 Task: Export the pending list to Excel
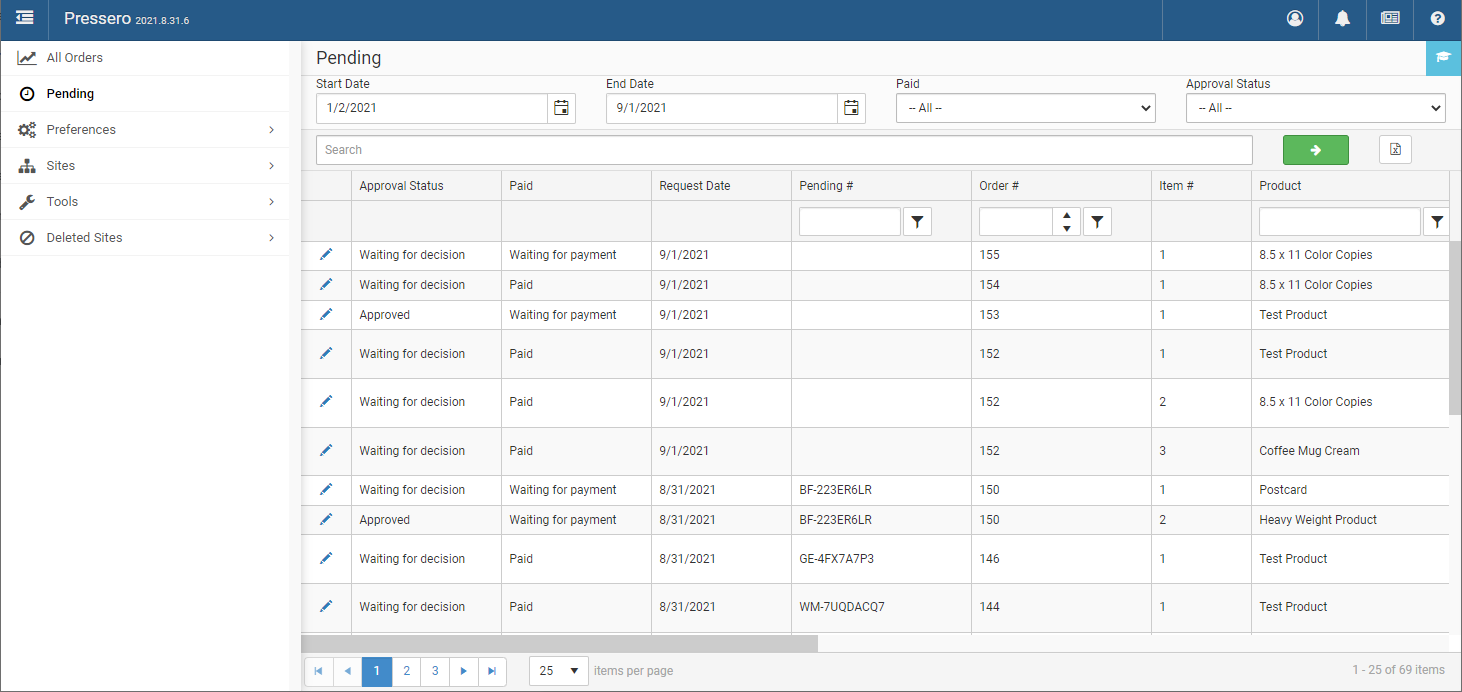coord(1395,150)
